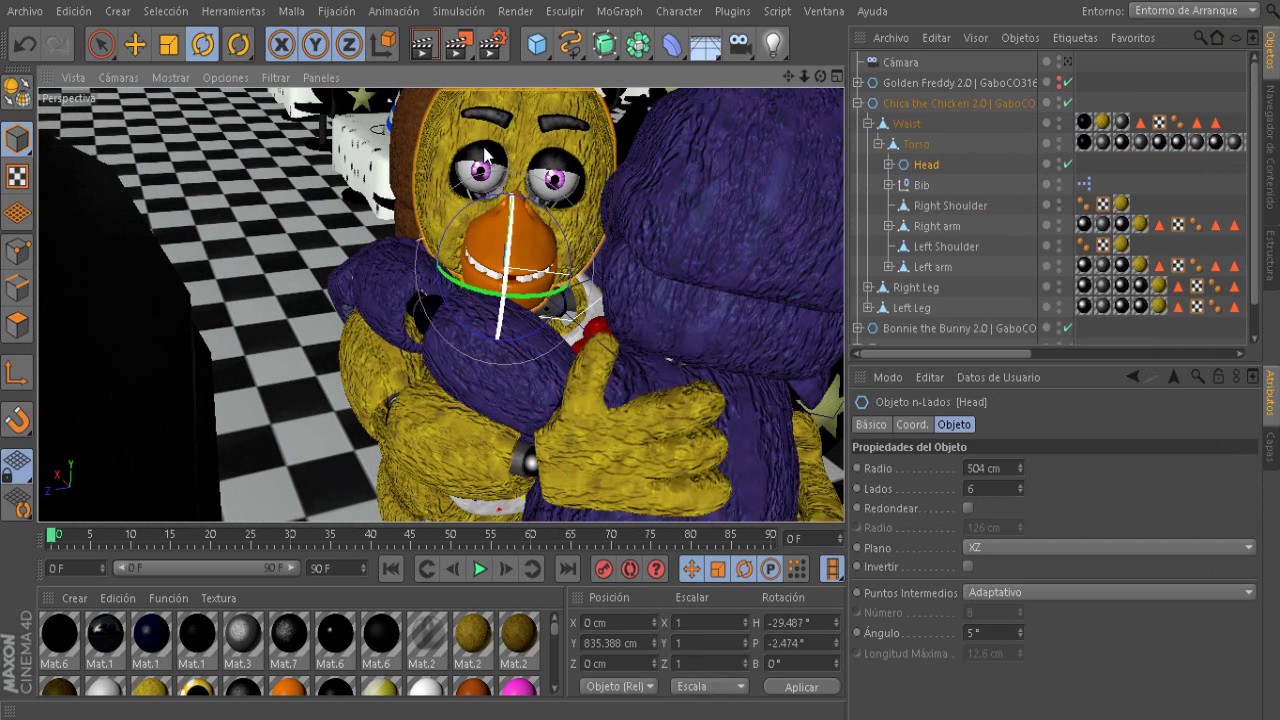
Task: Expand the Left Leg object
Action: 868,308
